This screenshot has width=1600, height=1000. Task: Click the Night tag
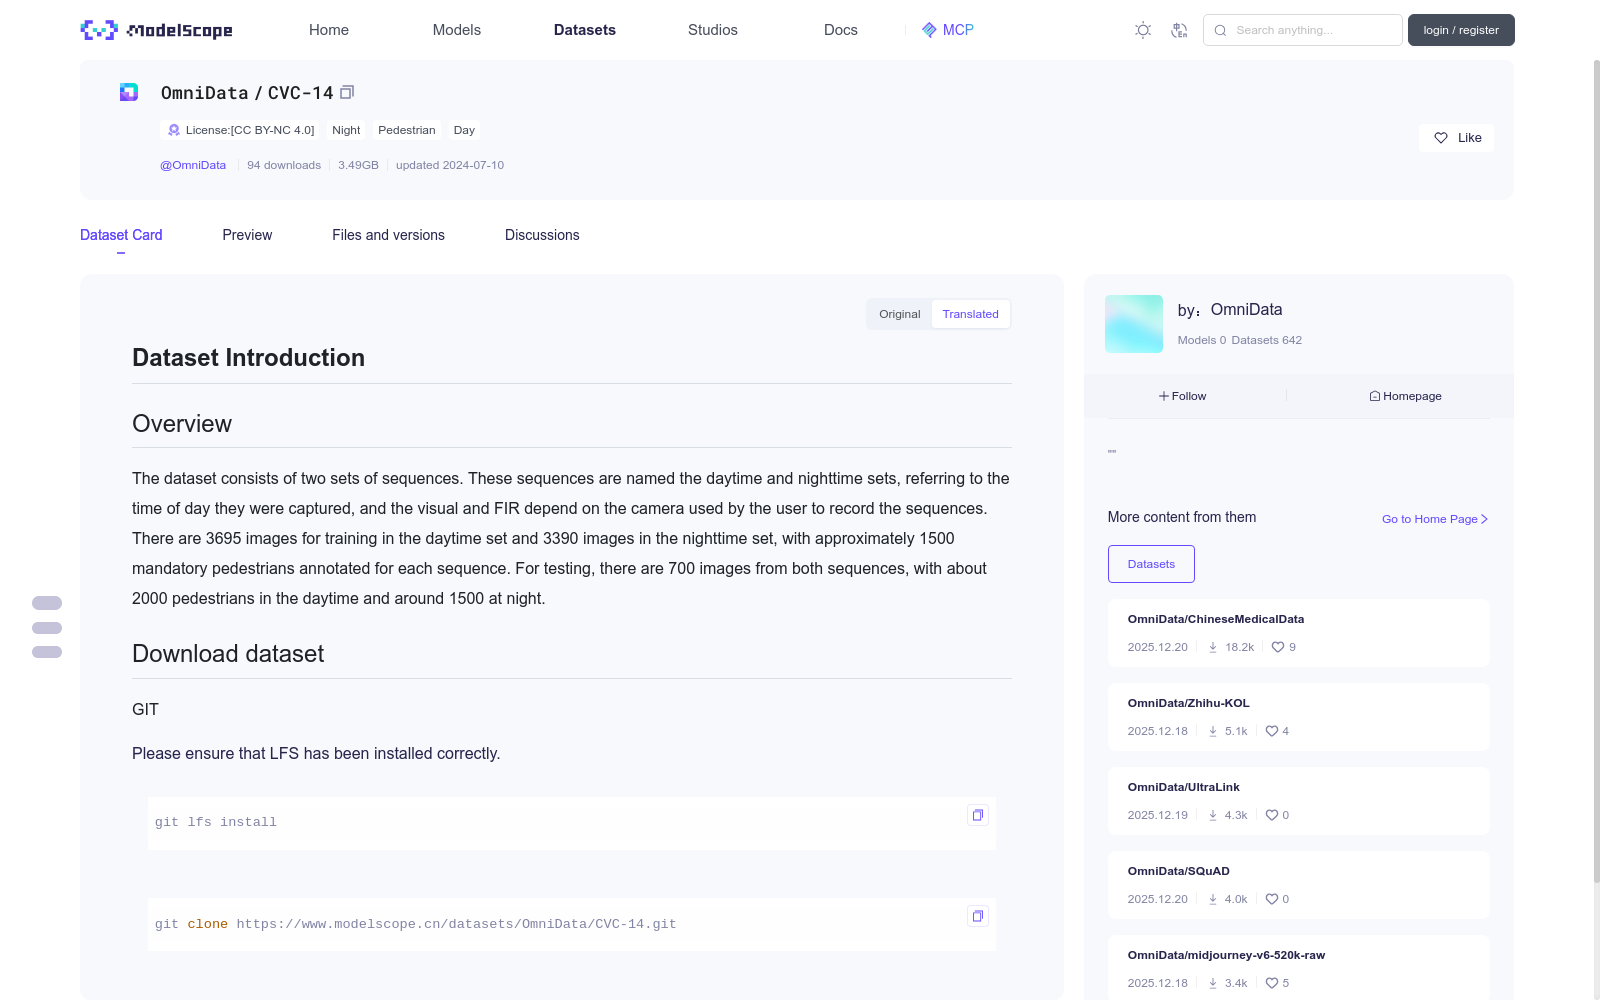click(346, 130)
